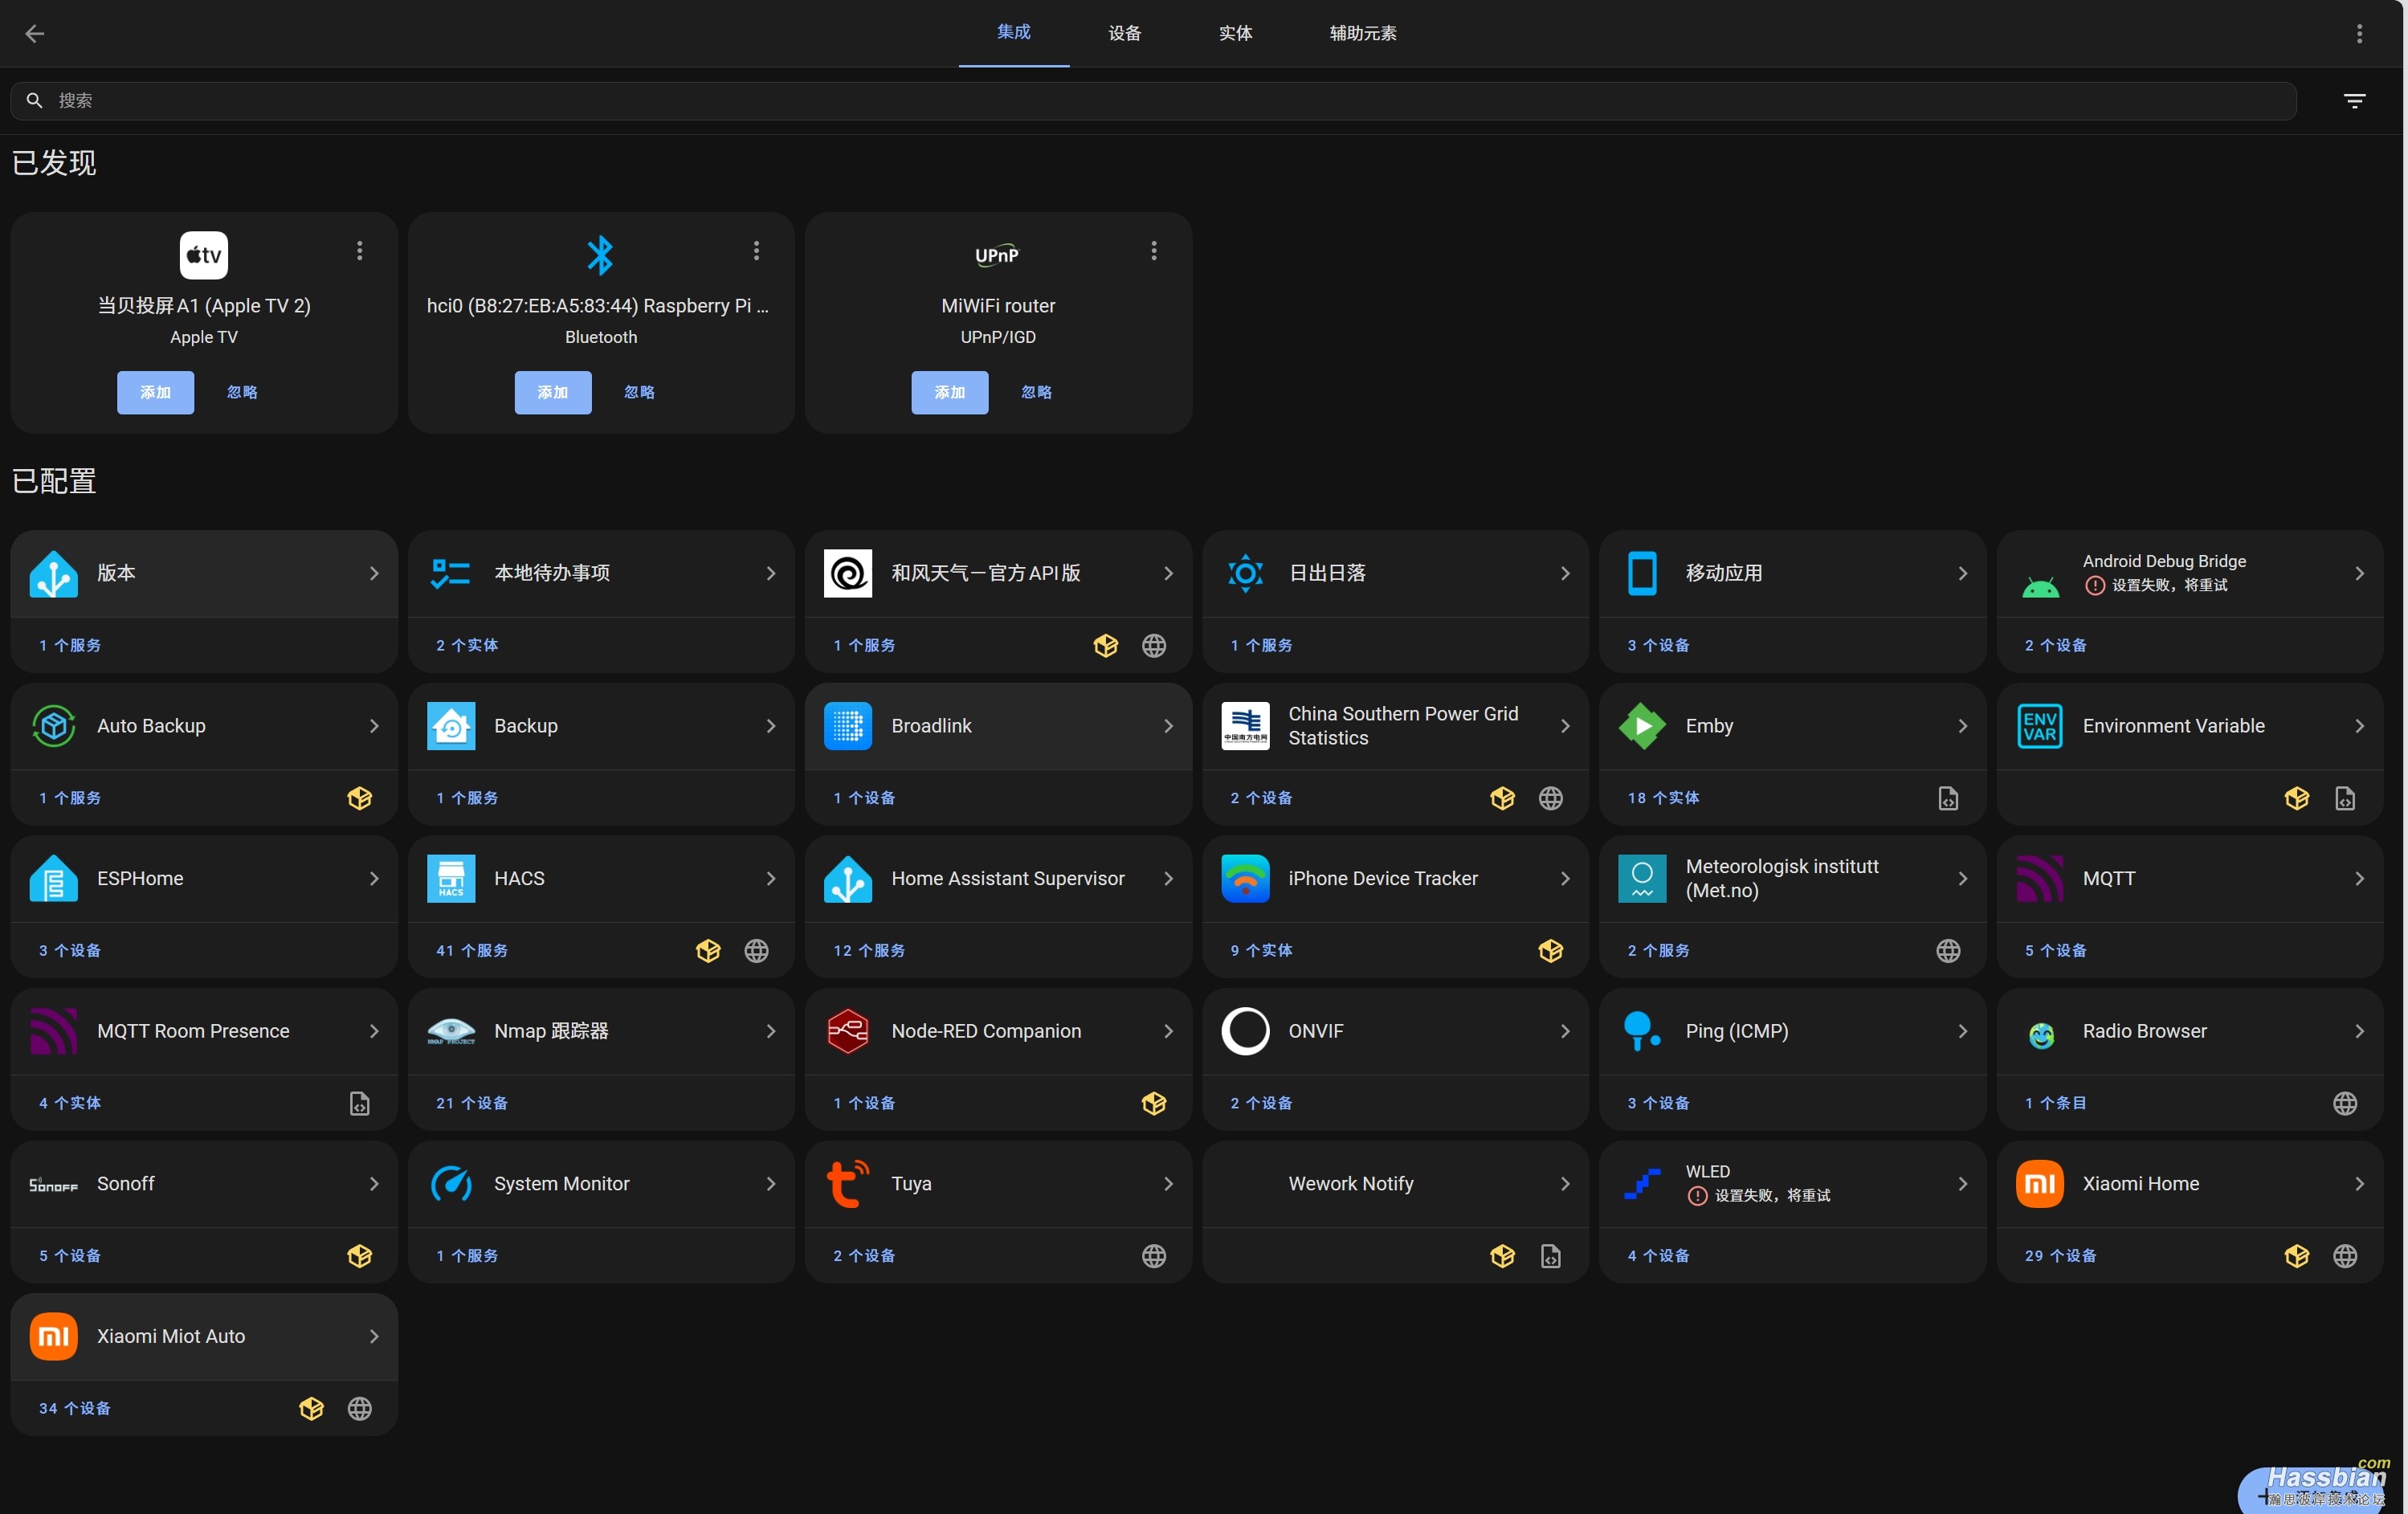
Task: Click the Backup integration house icon
Action: [x=451, y=726]
